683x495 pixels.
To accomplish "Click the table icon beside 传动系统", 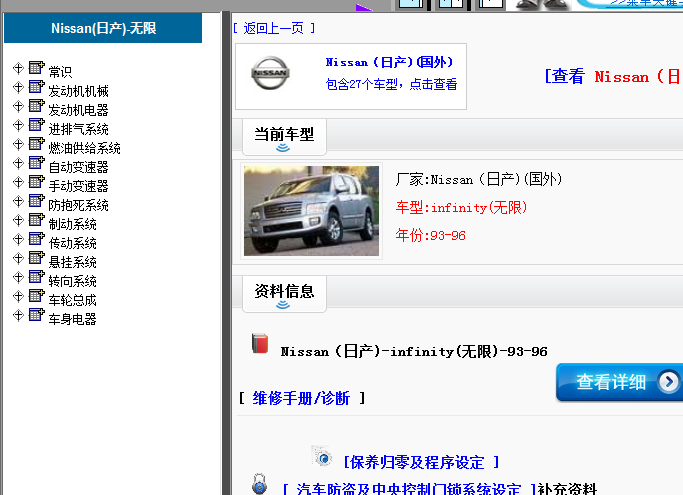I will coord(37,238).
